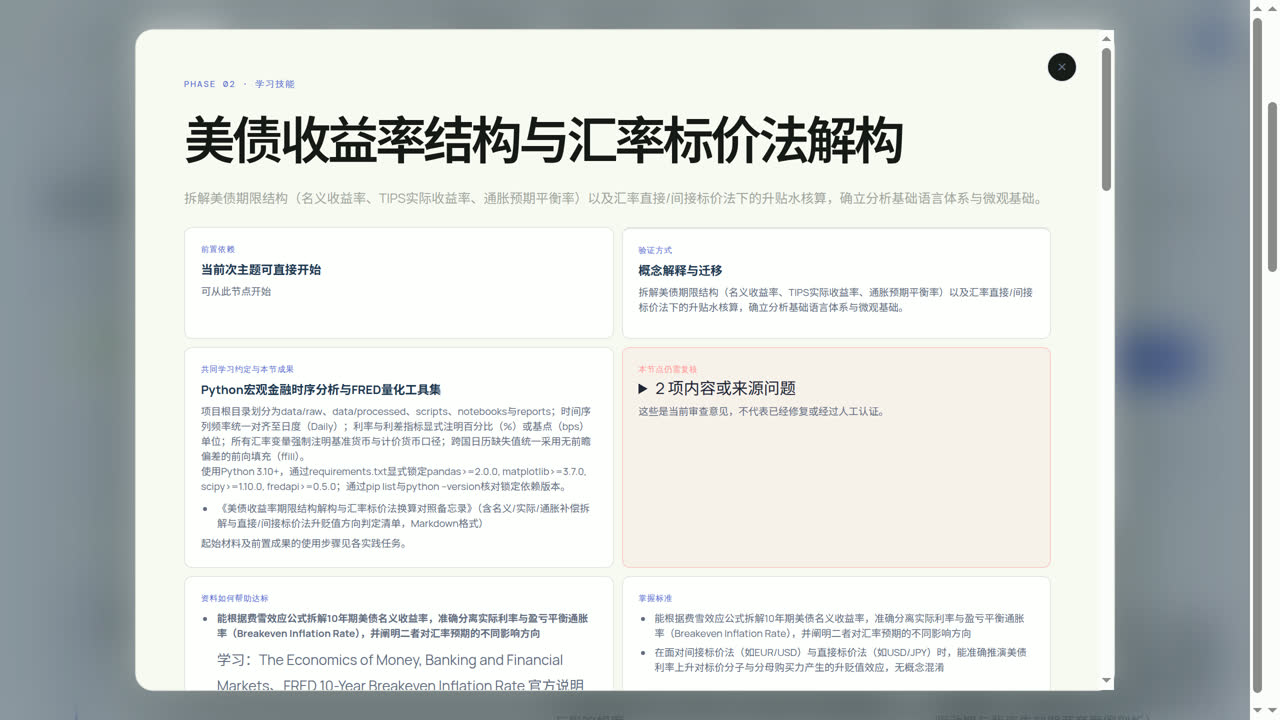Viewport: 1280px width, 720px height.
Task: Click the 掌握标准 bullet starting "在面对间接标价法"
Action: (x=840, y=659)
